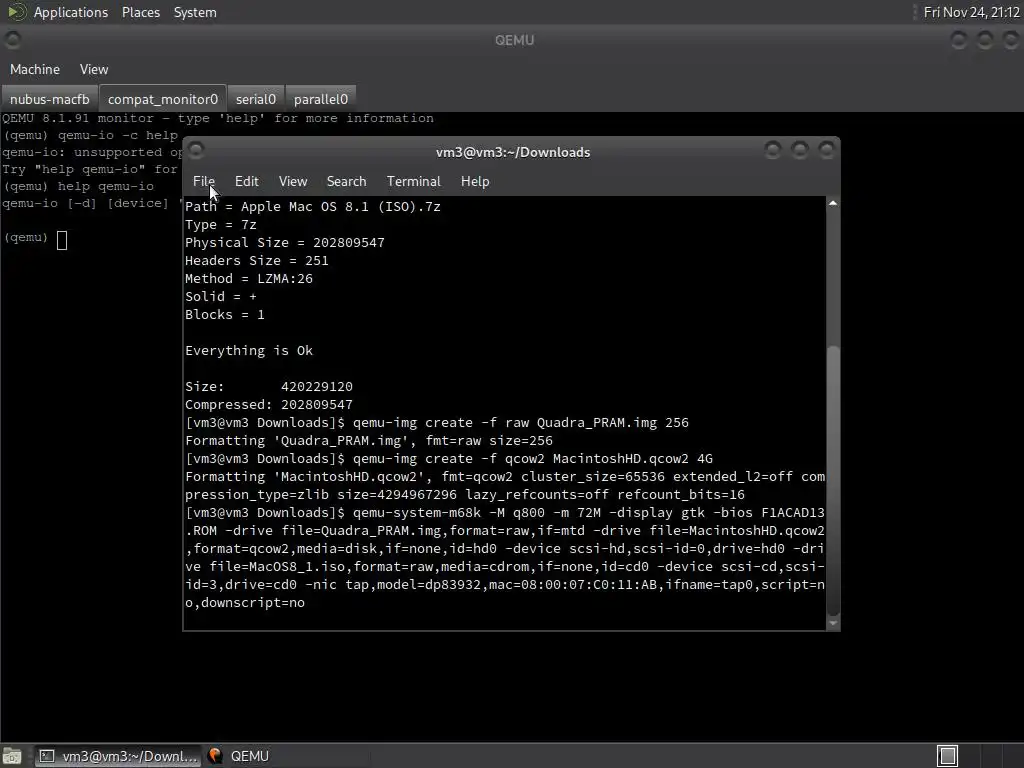Open the terminal Search menu
The width and height of the screenshot is (1024, 768).
[x=346, y=181]
